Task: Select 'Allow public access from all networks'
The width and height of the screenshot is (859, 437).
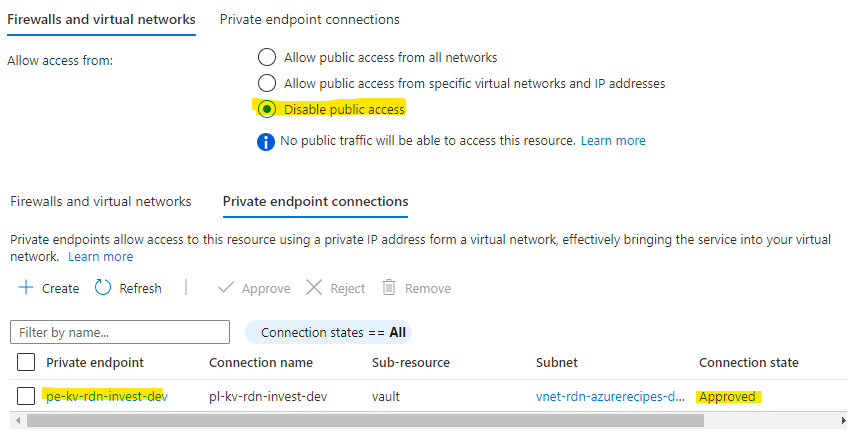Action: click(267, 57)
